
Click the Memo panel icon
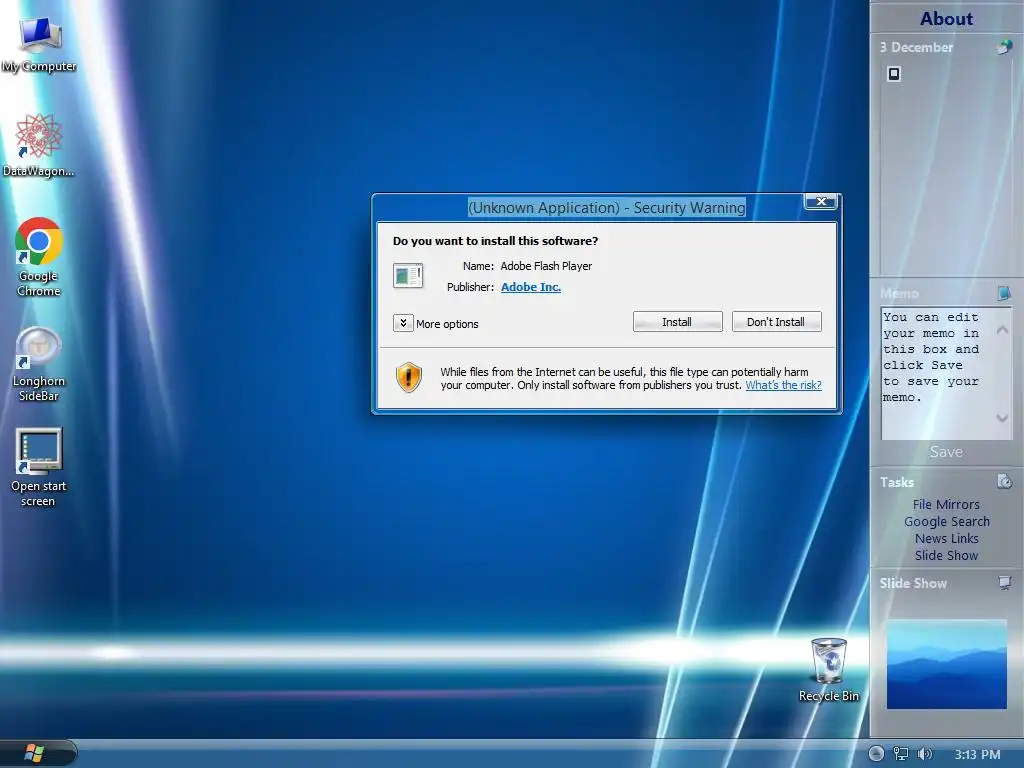[x=1004, y=293]
